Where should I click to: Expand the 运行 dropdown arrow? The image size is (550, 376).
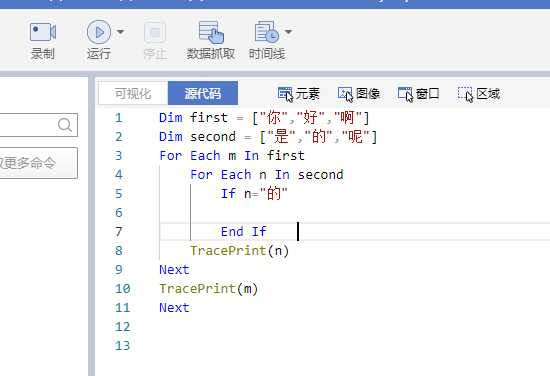point(120,32)
